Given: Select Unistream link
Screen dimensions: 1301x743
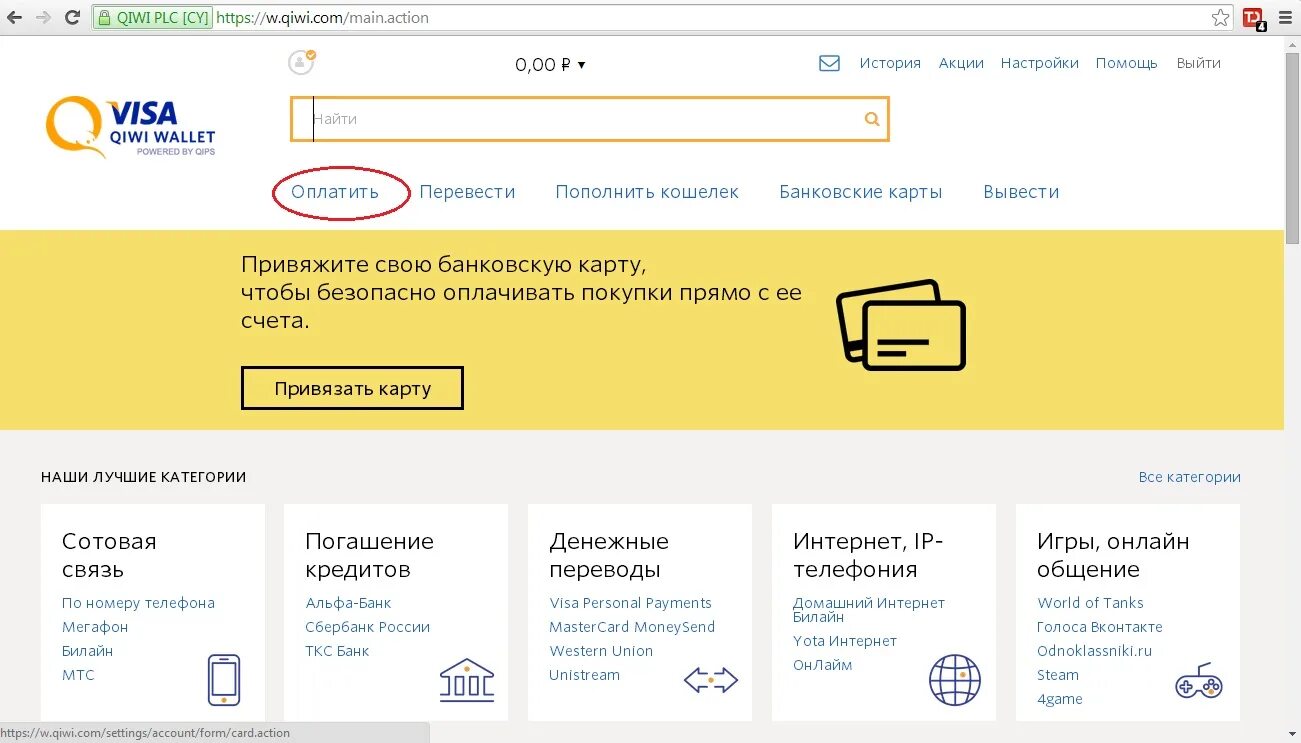Looking at the screenshot, I should pyautogui.click(x=584, y=675).
